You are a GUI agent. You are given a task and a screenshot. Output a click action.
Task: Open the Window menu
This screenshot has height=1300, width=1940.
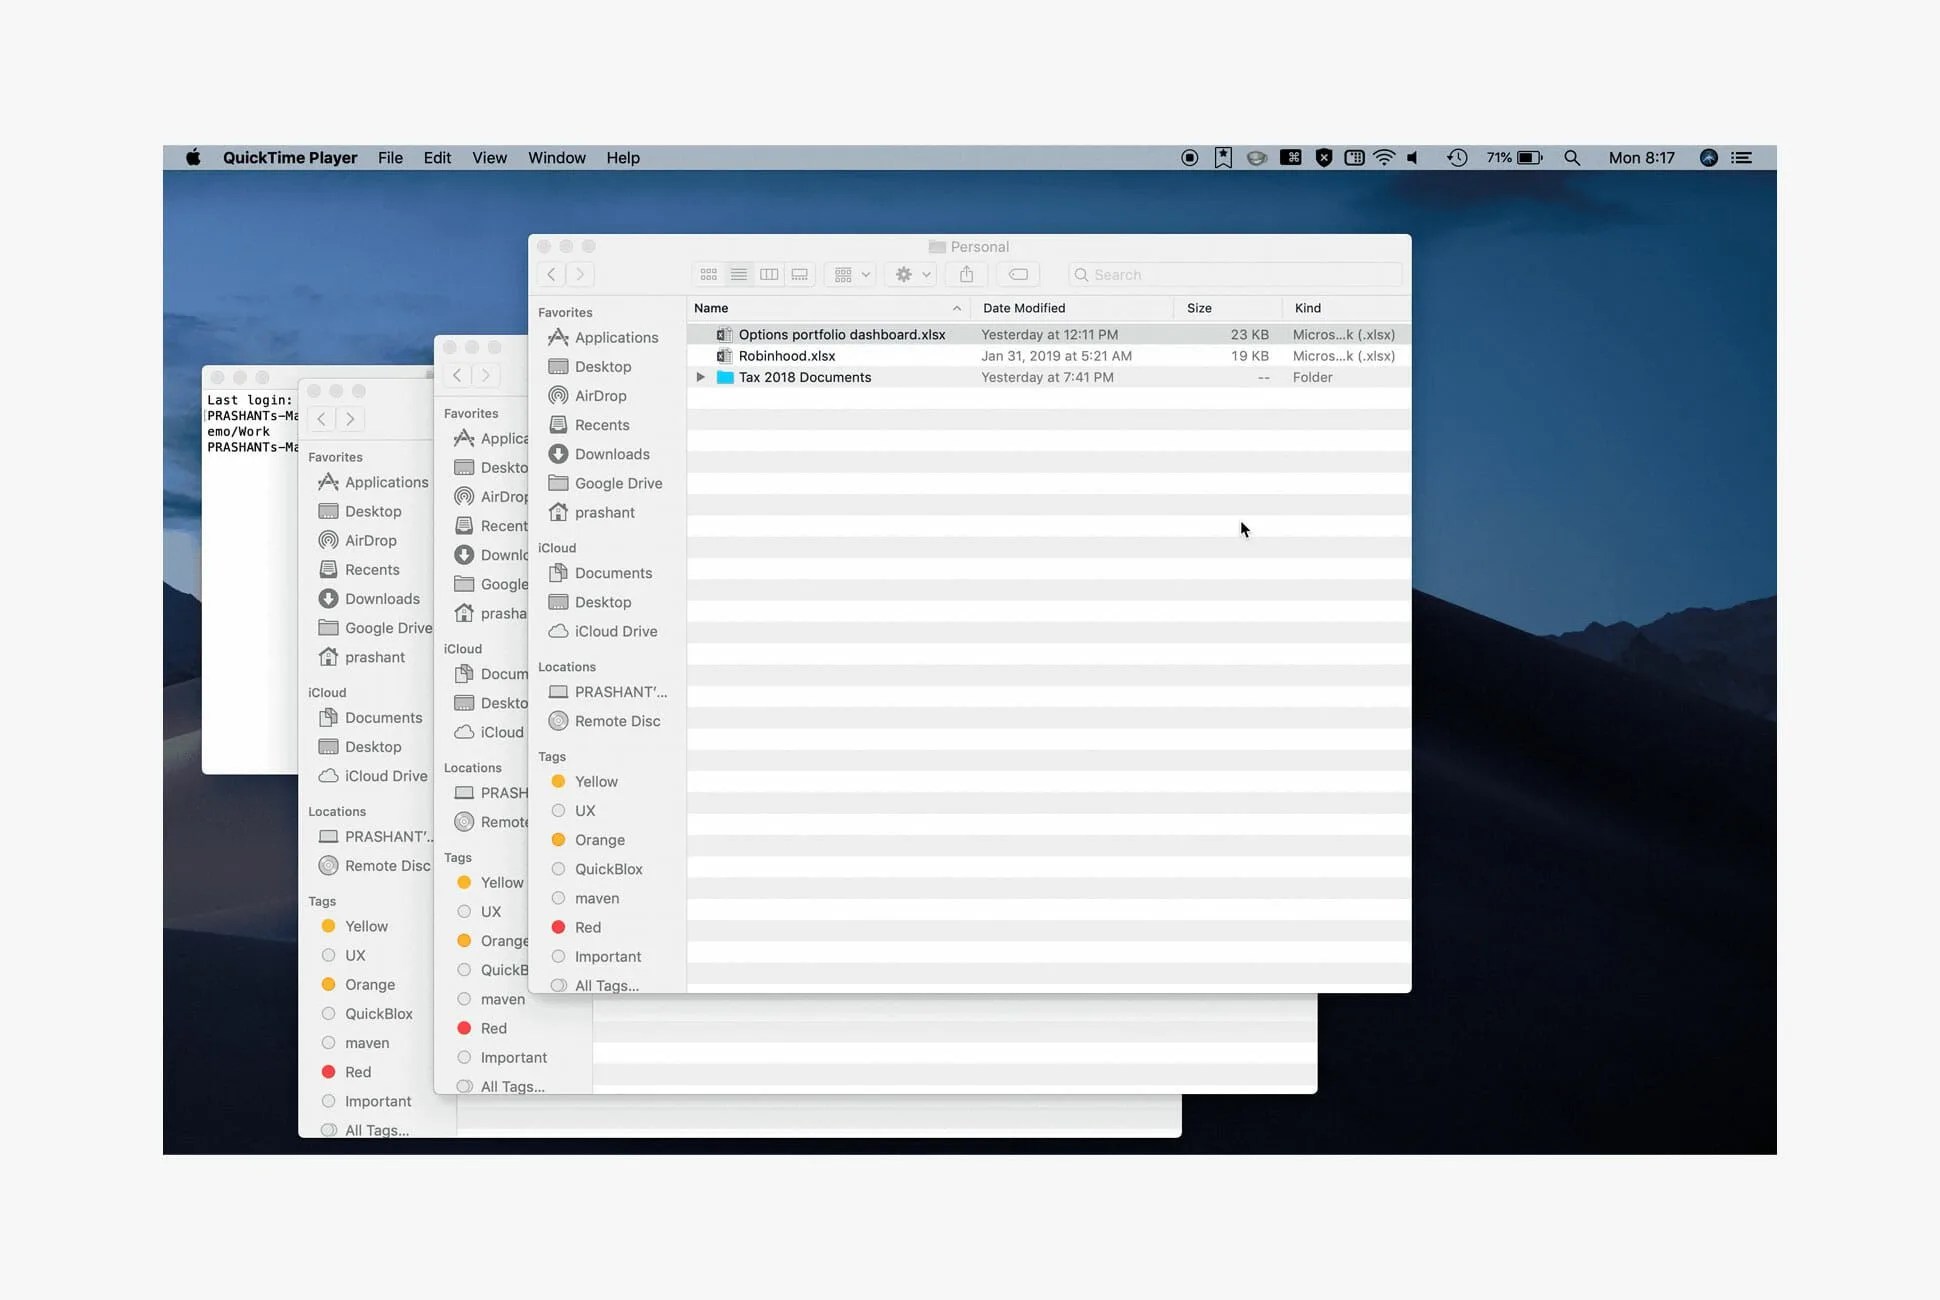tap(557, 157)
